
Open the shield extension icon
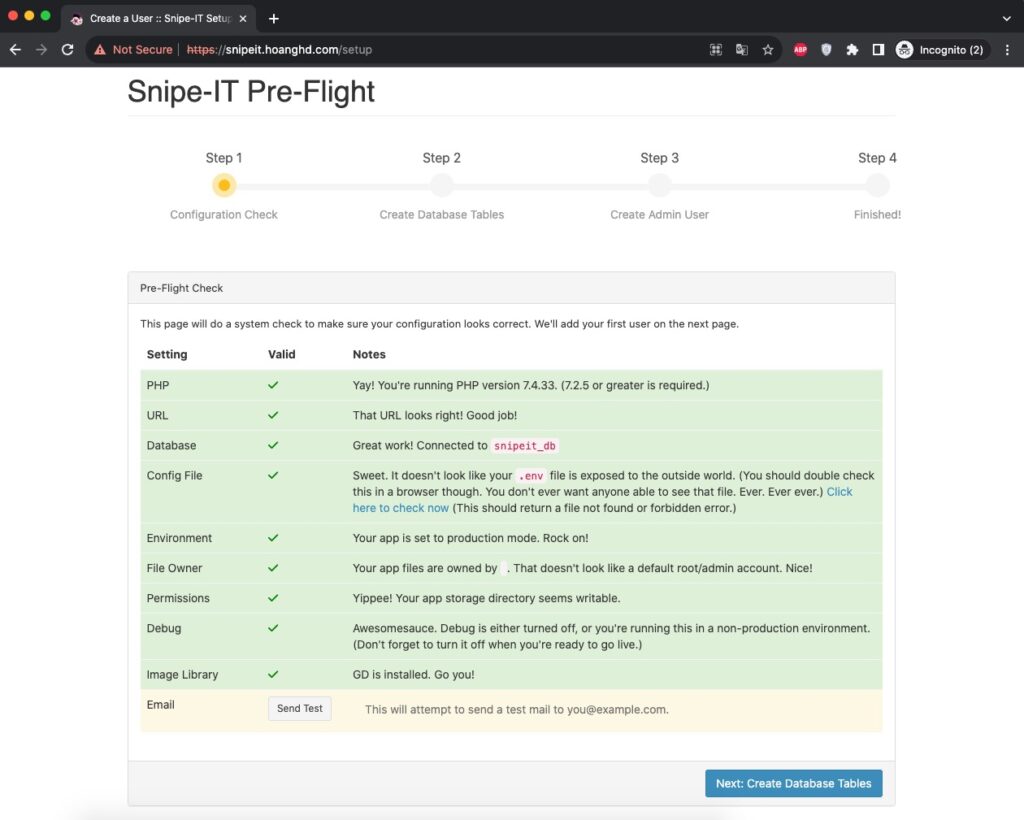[x=826, y=50]
